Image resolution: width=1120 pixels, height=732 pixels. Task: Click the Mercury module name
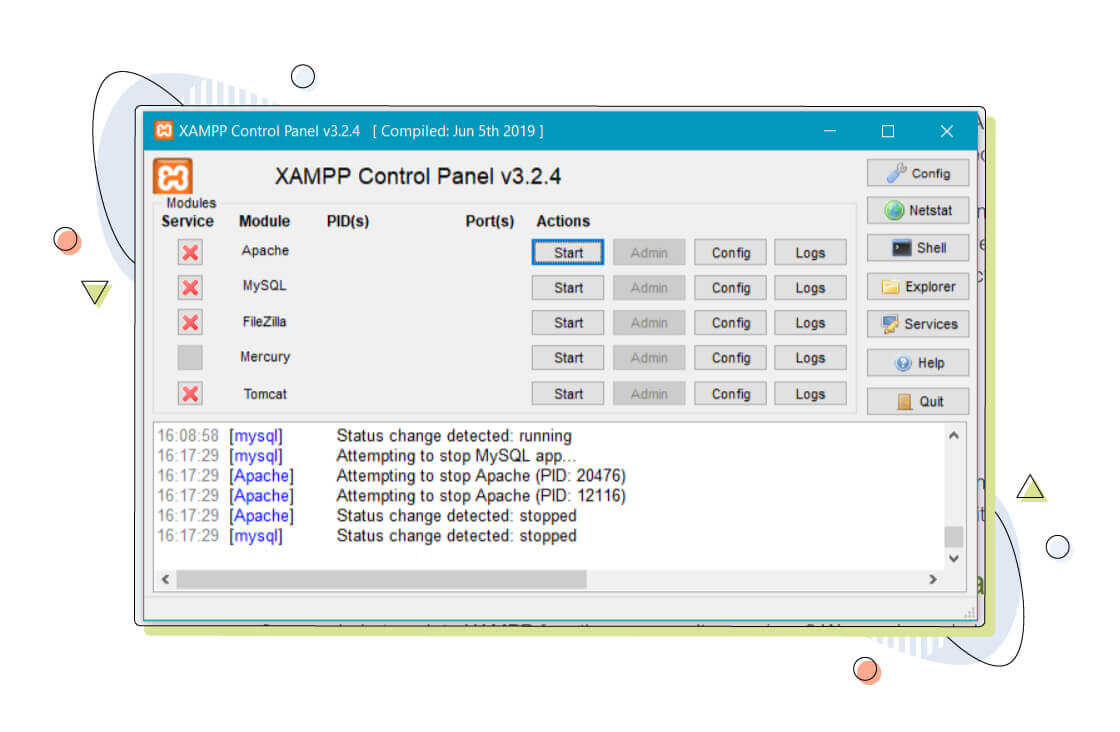coord(265,357)
